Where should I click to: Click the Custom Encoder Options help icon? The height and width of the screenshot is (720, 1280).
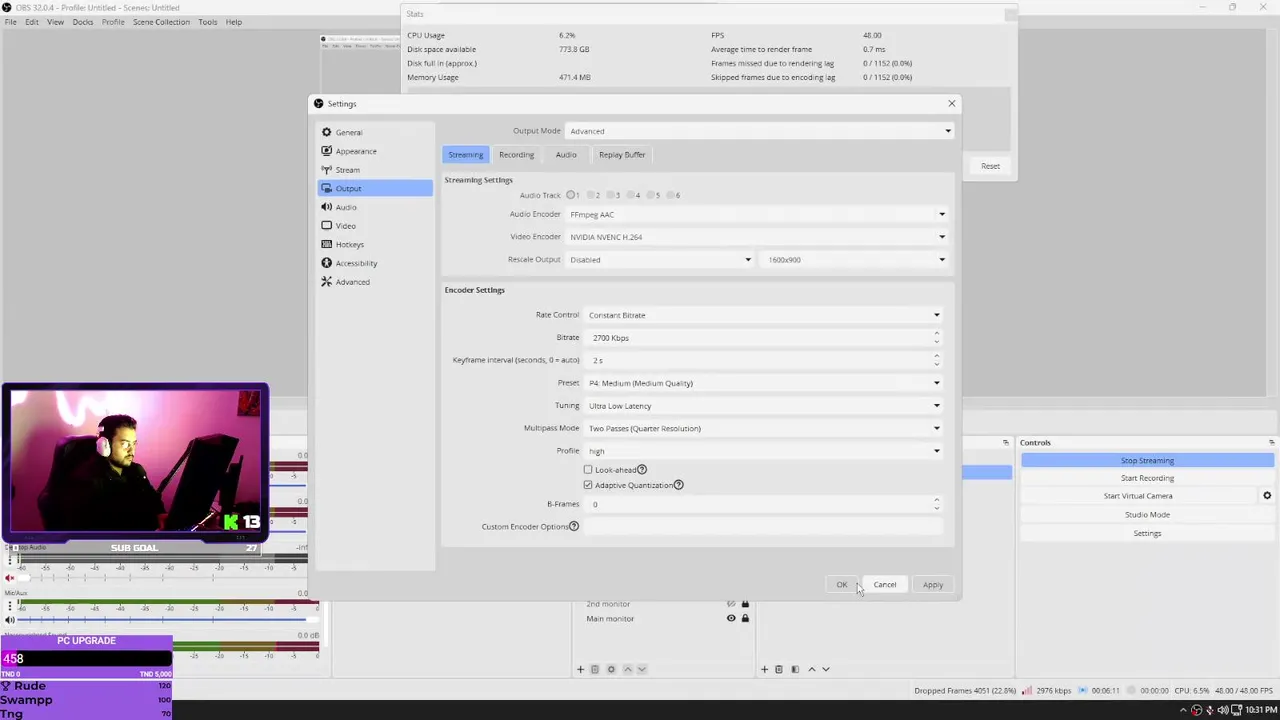574,527
